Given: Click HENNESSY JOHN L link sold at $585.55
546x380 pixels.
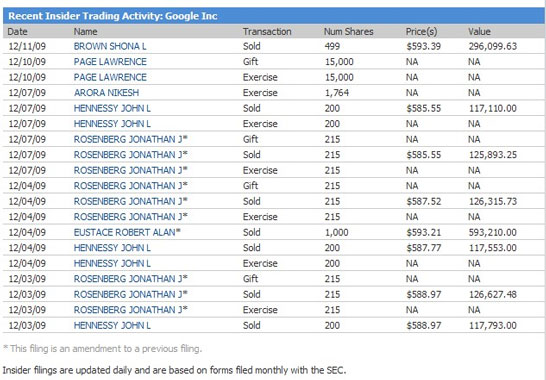Looking at the screenshot, I should point(112,108).
